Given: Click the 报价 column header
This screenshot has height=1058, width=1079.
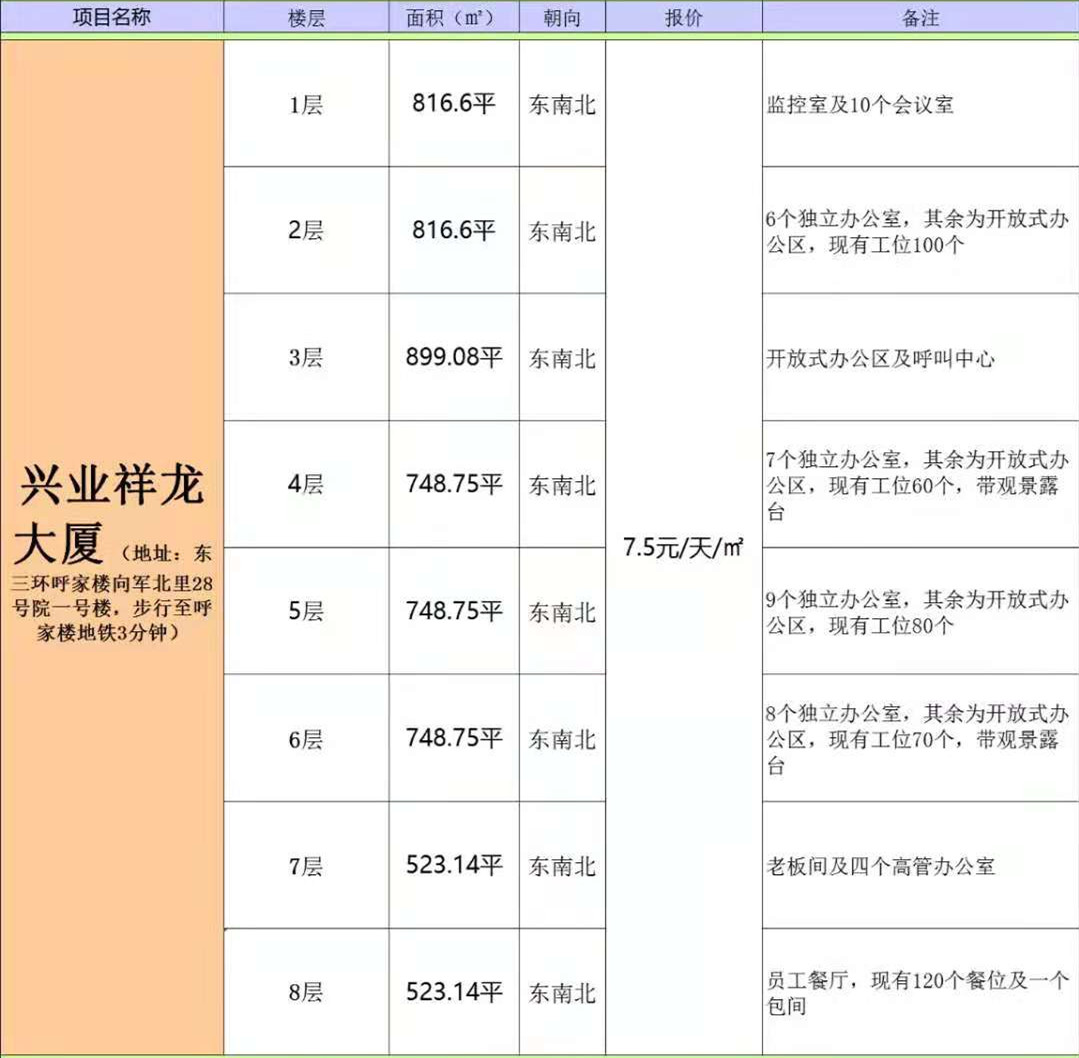Looking at the screenshot, I should [684, 17].
